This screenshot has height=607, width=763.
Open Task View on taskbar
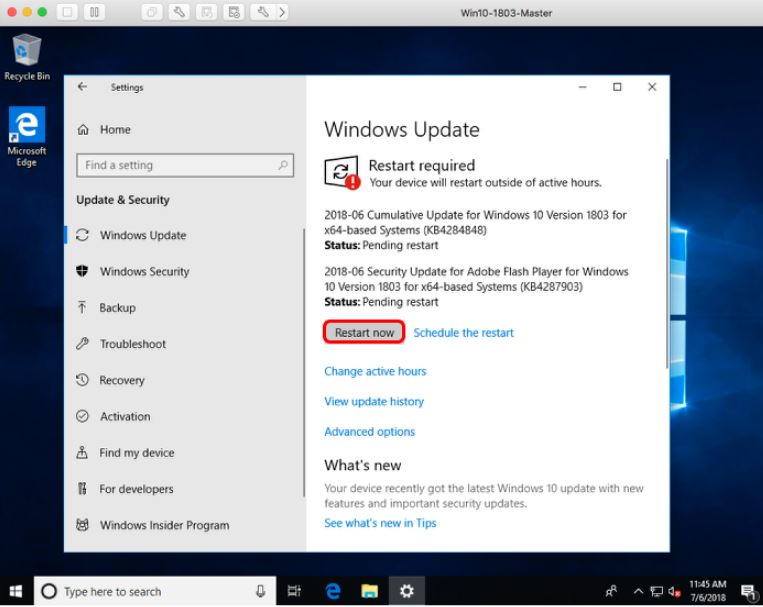(x=294, y=591)
